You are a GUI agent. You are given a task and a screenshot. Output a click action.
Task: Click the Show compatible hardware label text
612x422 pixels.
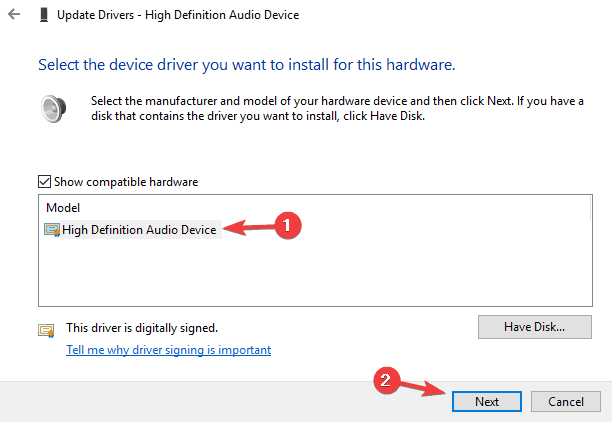point(126,182)
